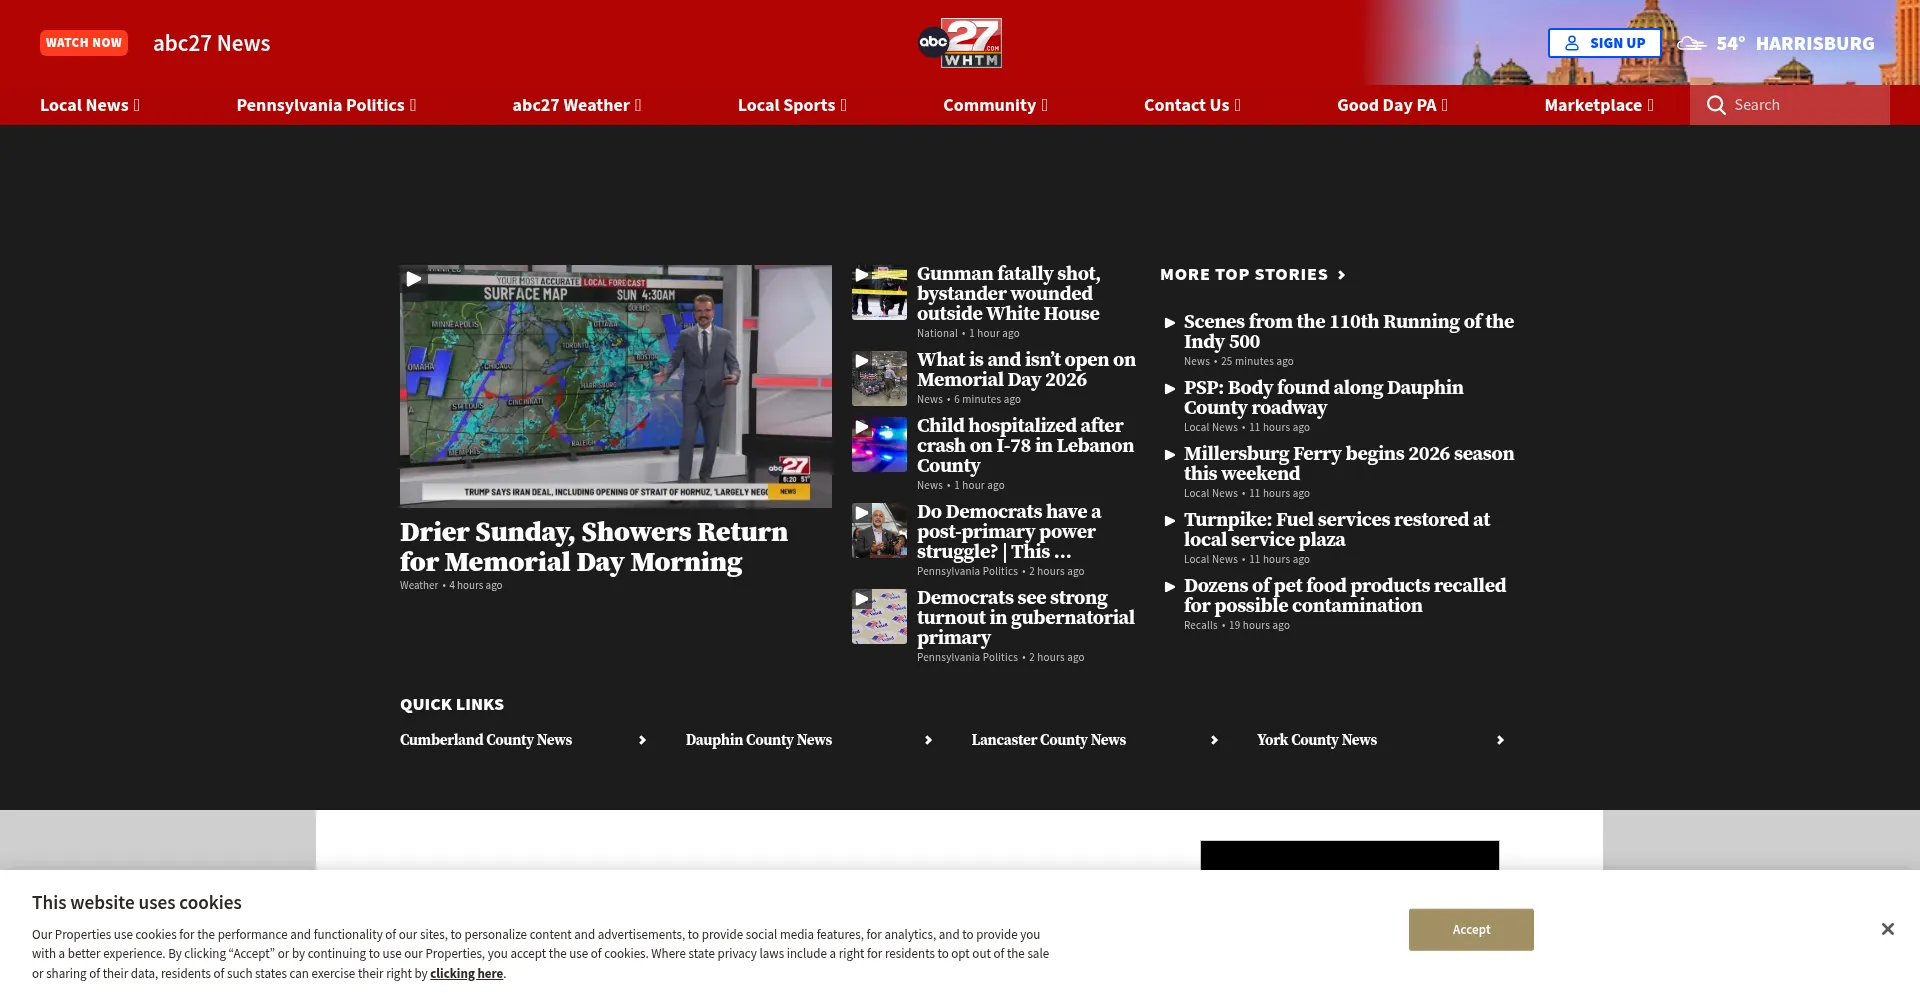Image resolution: width=1920 pixels, height=993 pixels.
Task: Open Harrisburg weather location link
Action: (x=1815, y=43)
